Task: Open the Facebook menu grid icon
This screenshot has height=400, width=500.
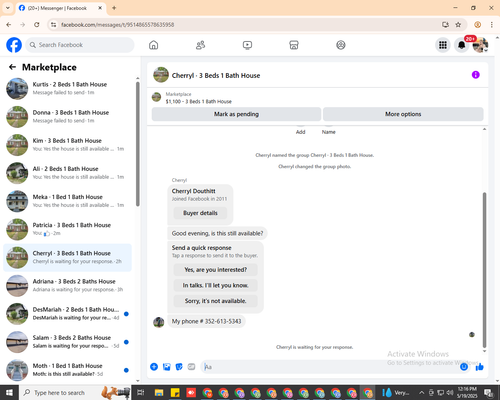Action: [x=443, y=45]
